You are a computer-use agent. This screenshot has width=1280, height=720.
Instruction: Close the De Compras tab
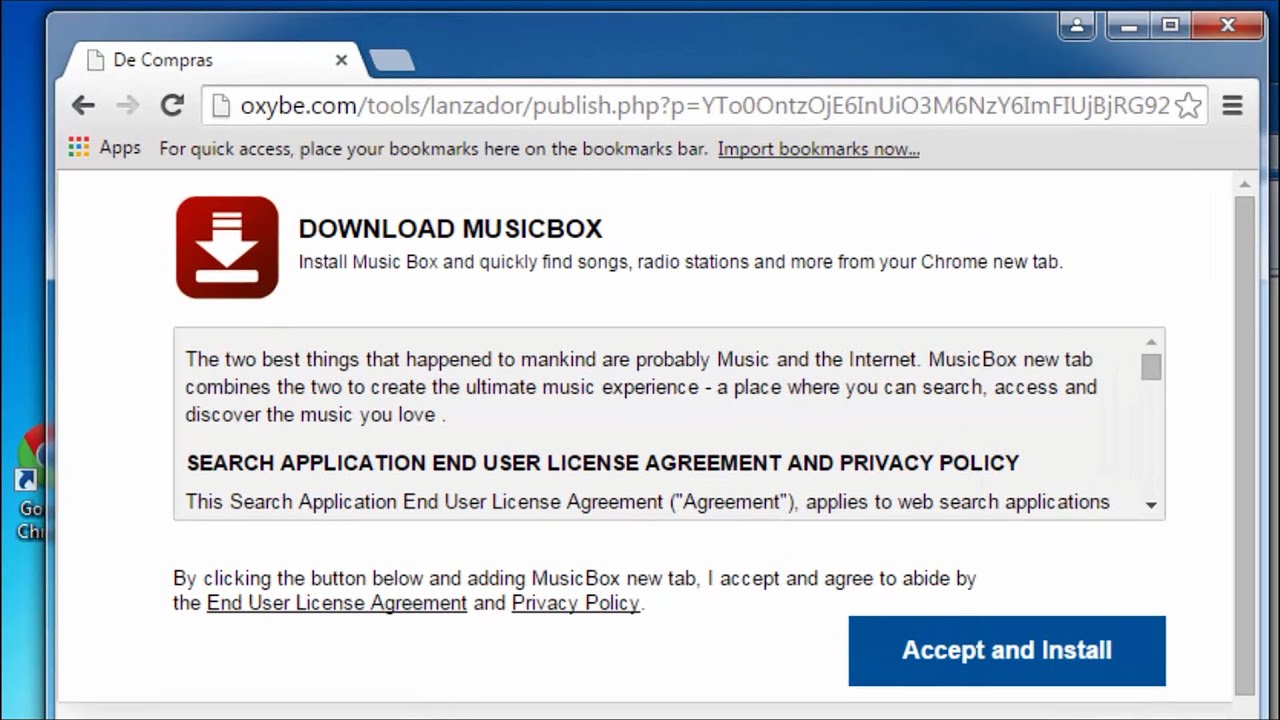tap(341, 60)
